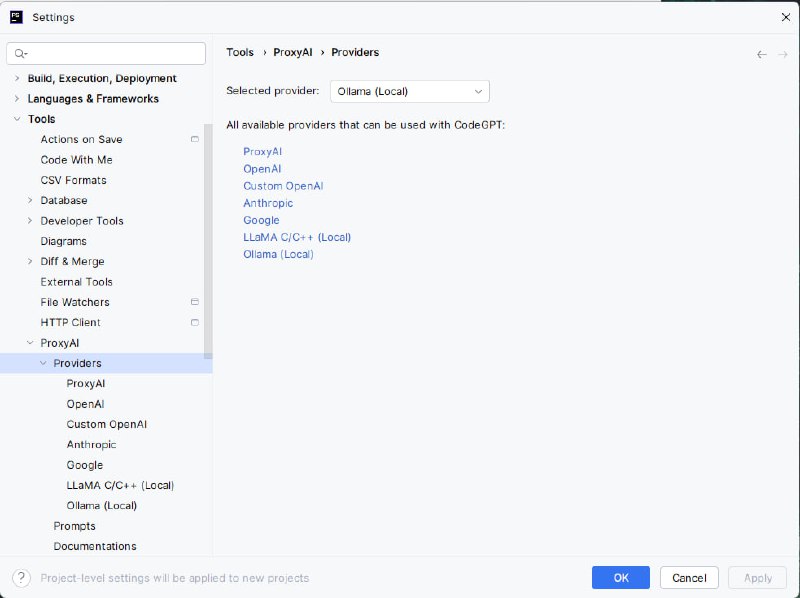Select the Database tree item
Screen dimensions: 800x598
tap(64, 201)
